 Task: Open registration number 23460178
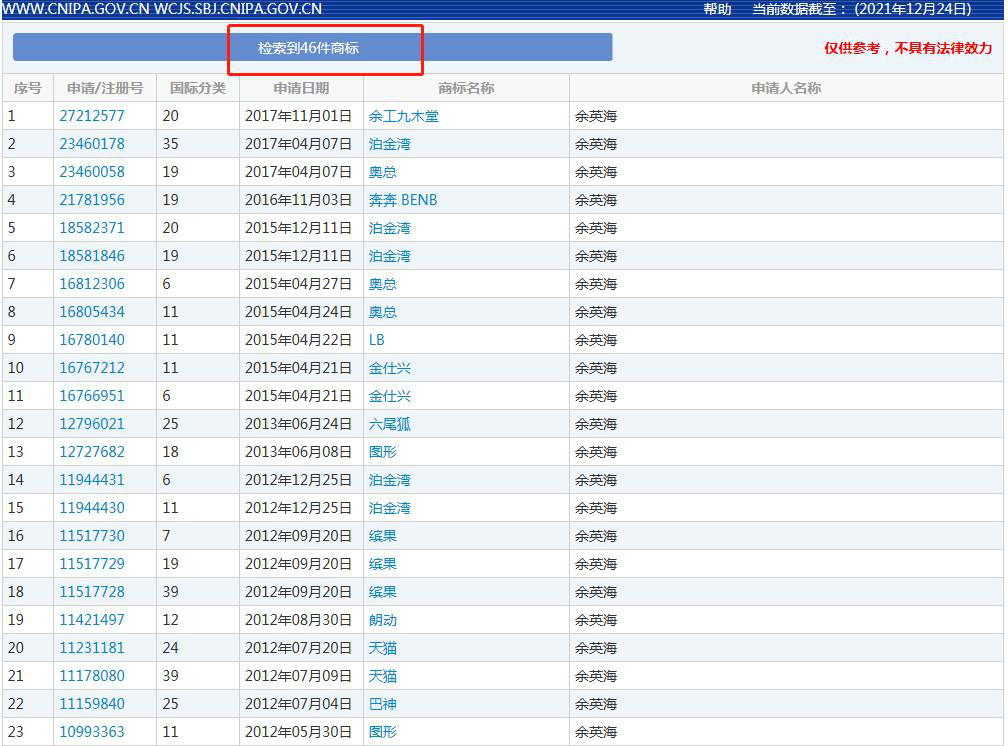(92, 144)
